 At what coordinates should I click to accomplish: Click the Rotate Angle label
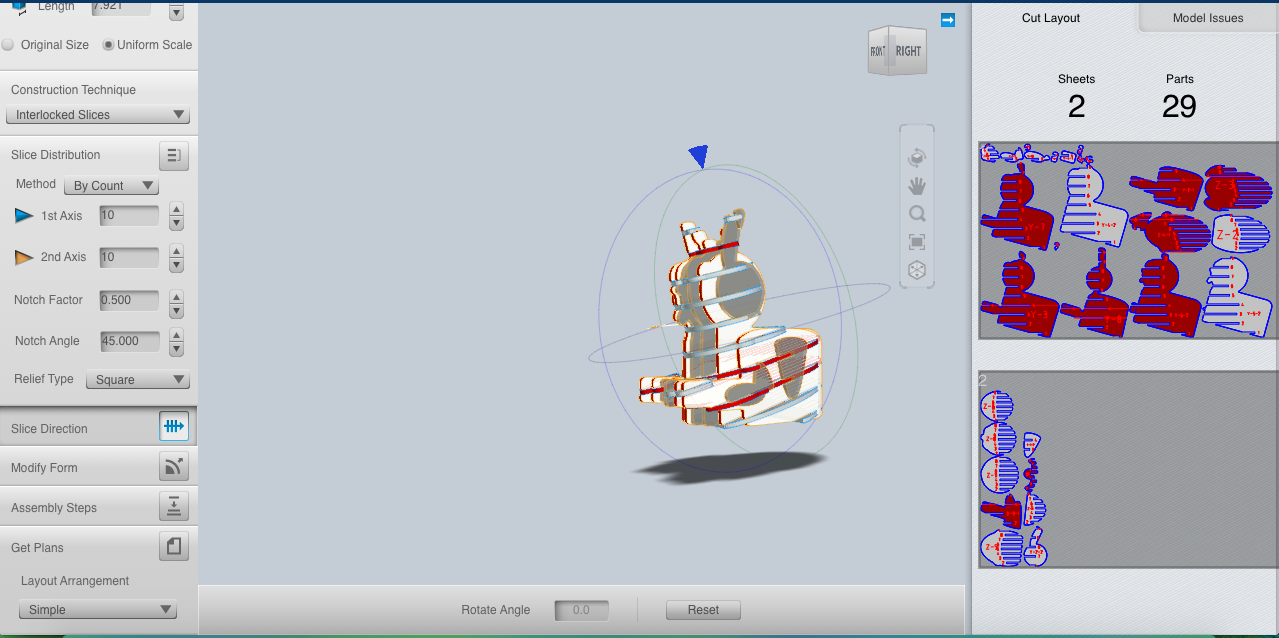[x=495, y=610]
